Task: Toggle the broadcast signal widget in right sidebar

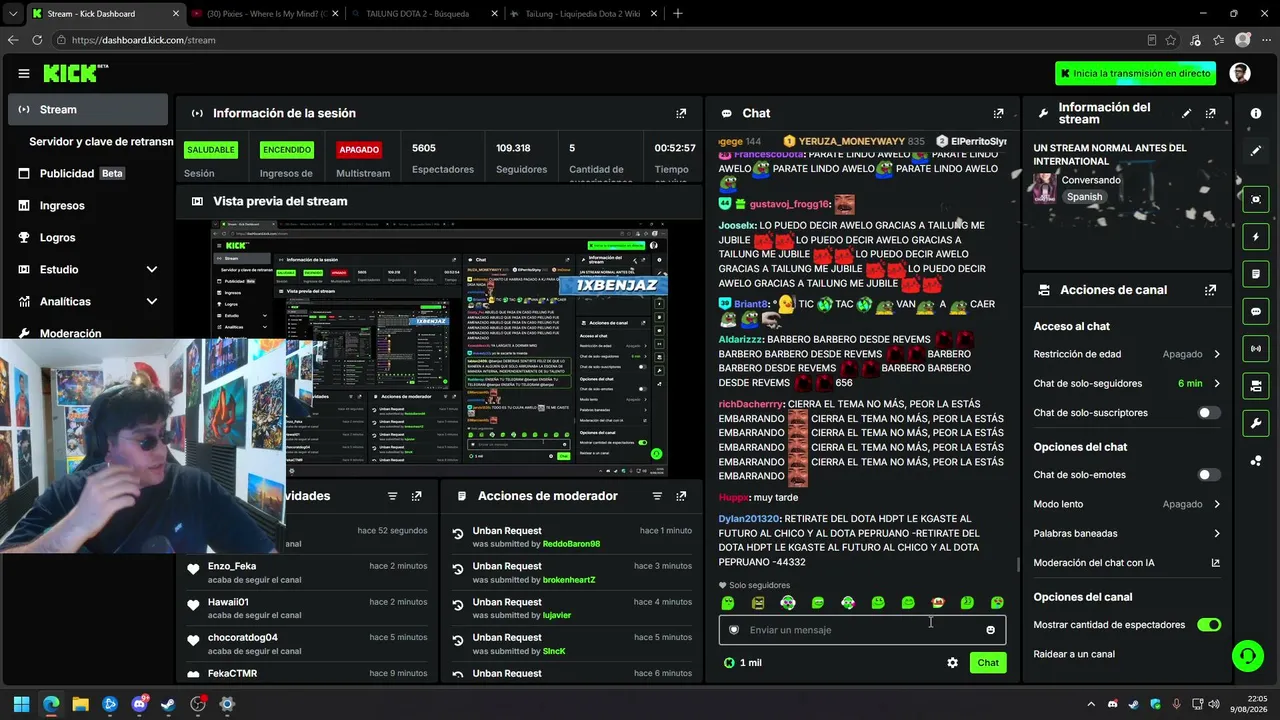Action: click(x=1256, y=348)
